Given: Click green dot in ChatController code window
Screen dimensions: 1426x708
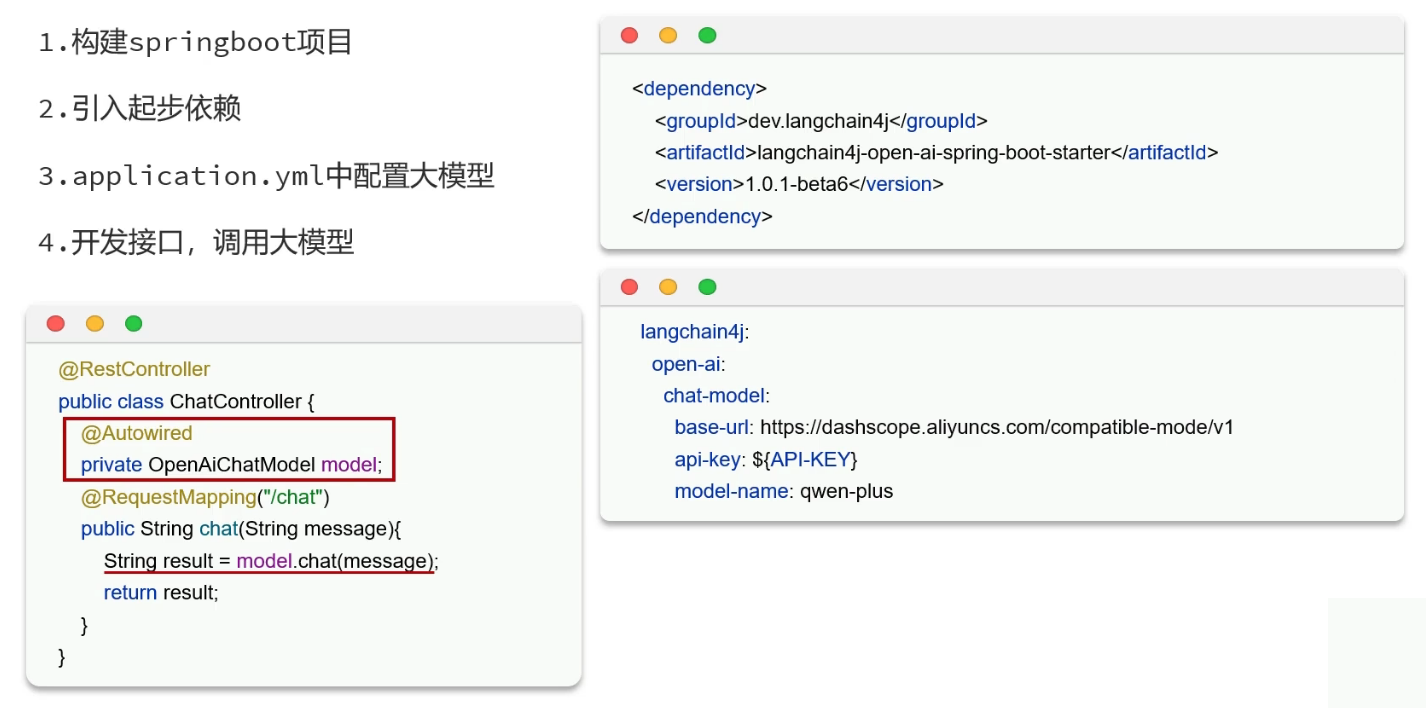Looking at the screenshot, I should [134, 324].
